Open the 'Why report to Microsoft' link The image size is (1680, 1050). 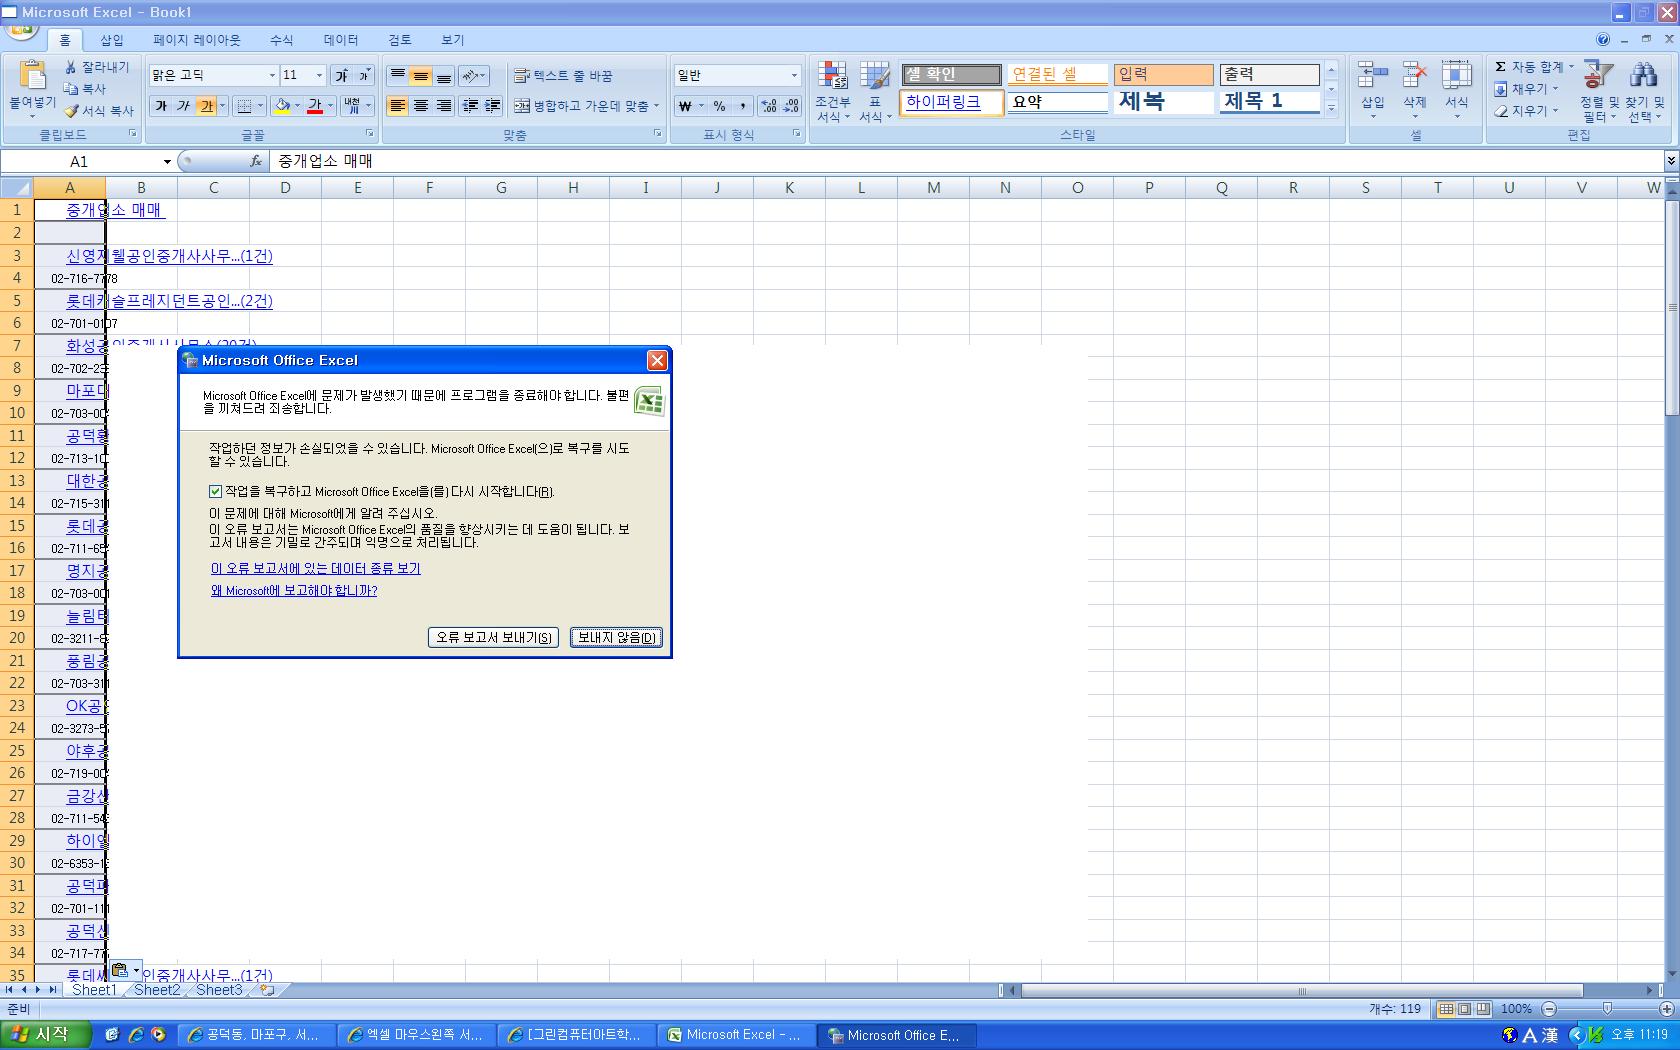coord(294,591)
